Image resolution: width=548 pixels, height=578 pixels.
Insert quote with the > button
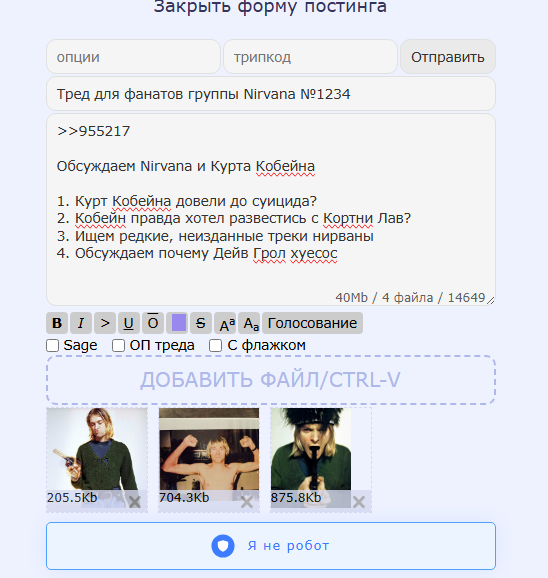pos(105,323)
